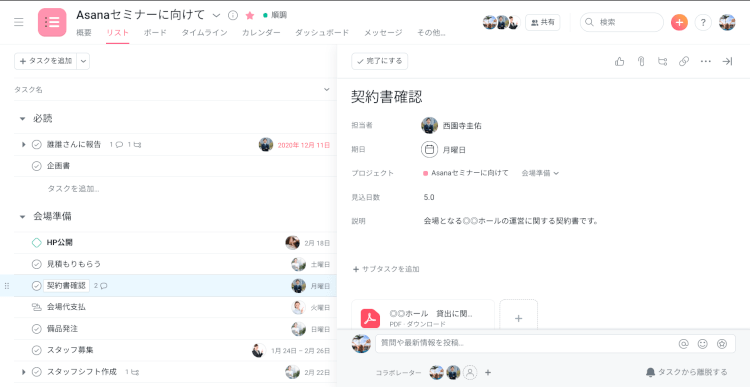
Task: Open the project title dropdown chevron
Action: (216, 16)
